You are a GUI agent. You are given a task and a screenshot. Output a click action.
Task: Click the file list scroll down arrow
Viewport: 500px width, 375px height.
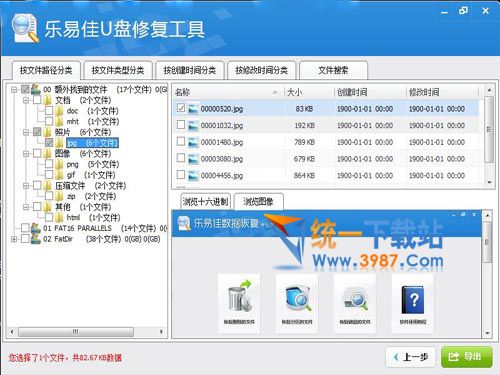489,183
